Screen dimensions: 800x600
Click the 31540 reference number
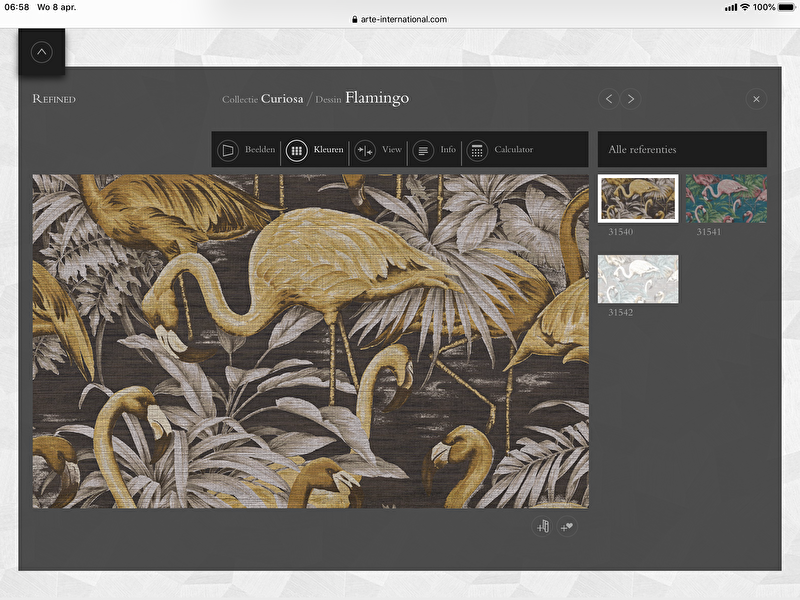(x=620, y=232)
